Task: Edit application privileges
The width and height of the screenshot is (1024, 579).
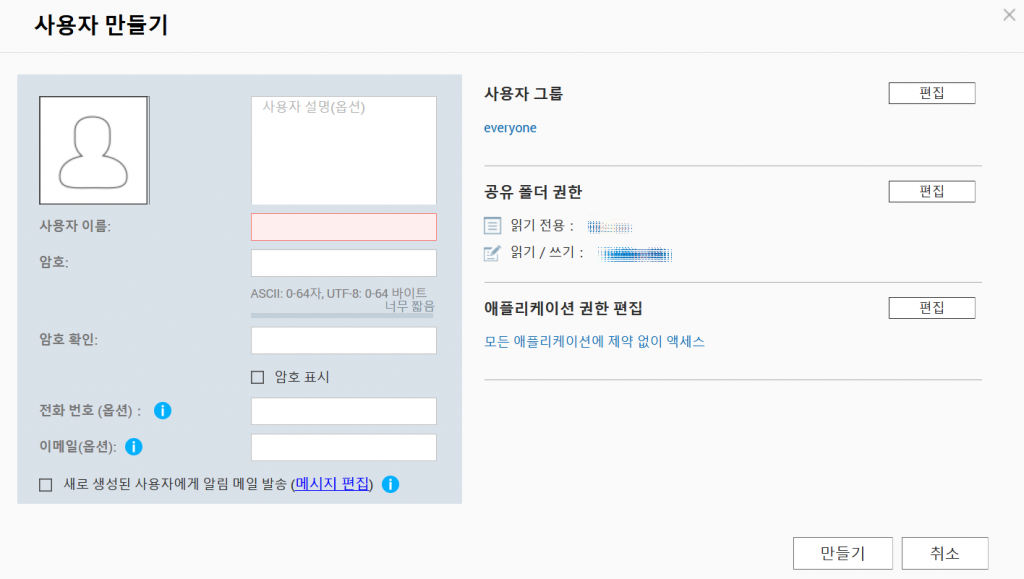Action: [932, 308]
